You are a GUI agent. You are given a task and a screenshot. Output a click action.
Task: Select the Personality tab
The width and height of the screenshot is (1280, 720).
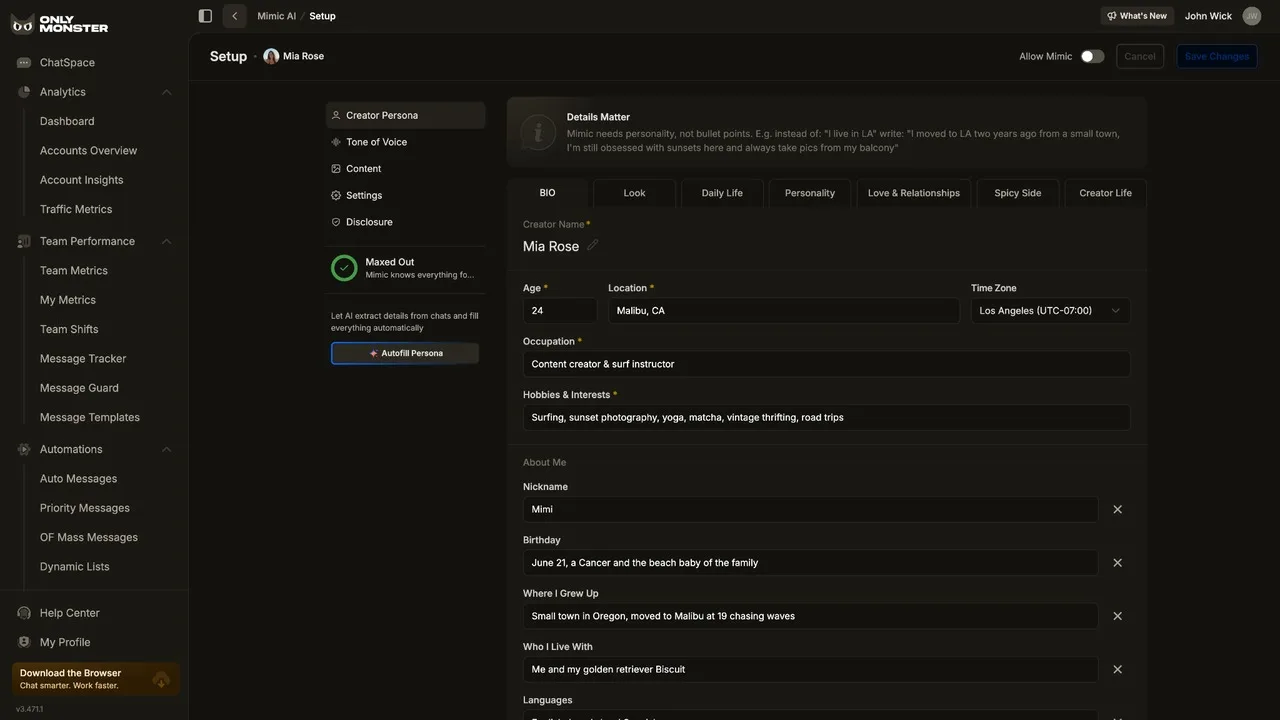point(810,193)
